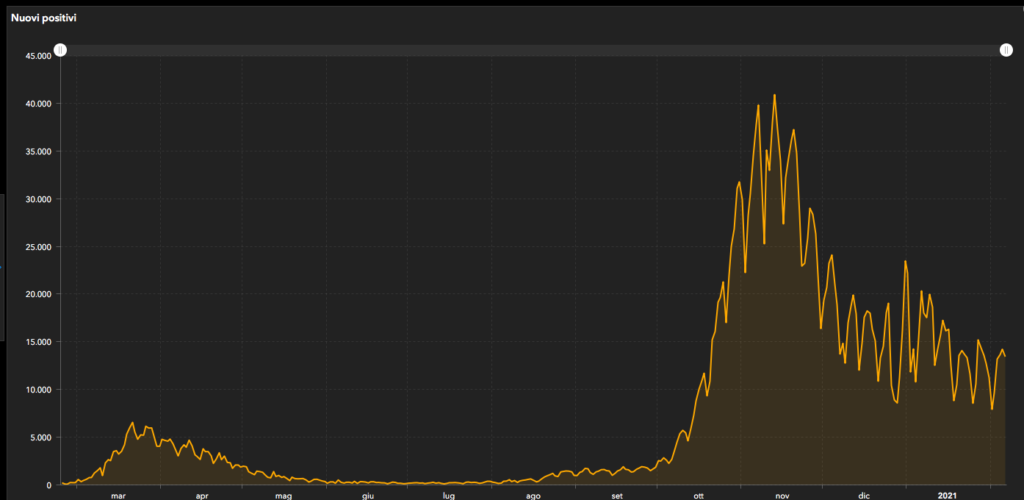
Task: Select the "set" label on time axis
Action: coord(617,495)
